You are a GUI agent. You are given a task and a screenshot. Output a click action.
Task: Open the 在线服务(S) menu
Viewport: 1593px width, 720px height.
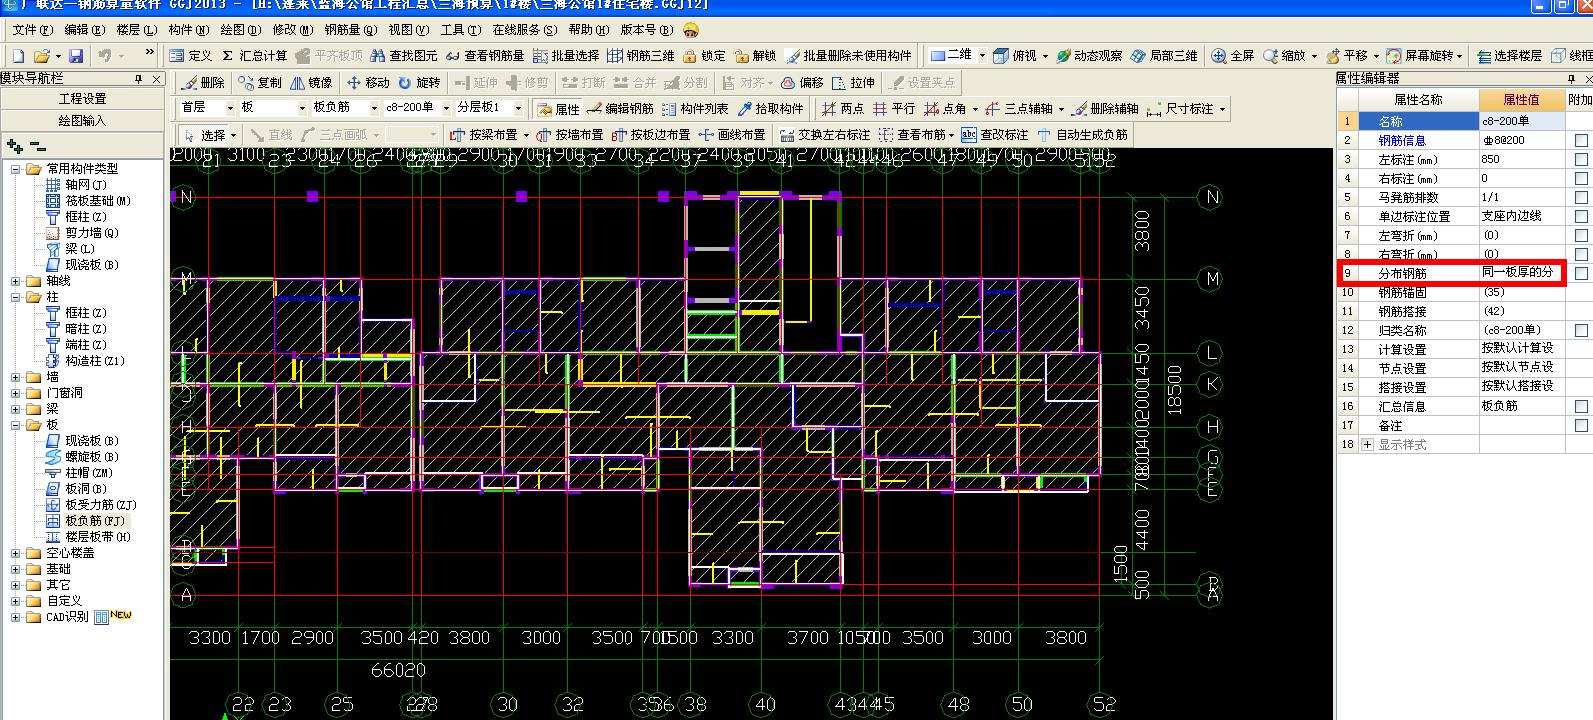[x=526, y=30]
